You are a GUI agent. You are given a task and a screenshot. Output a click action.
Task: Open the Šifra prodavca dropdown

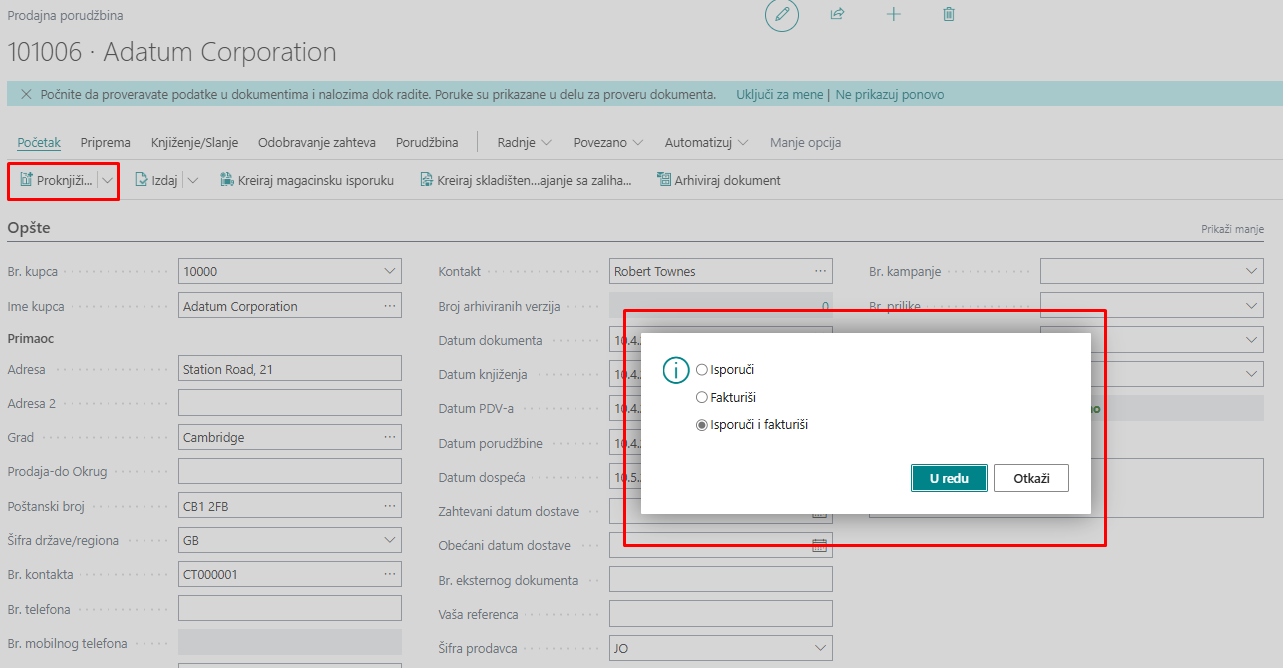click(x=819, y=648)
